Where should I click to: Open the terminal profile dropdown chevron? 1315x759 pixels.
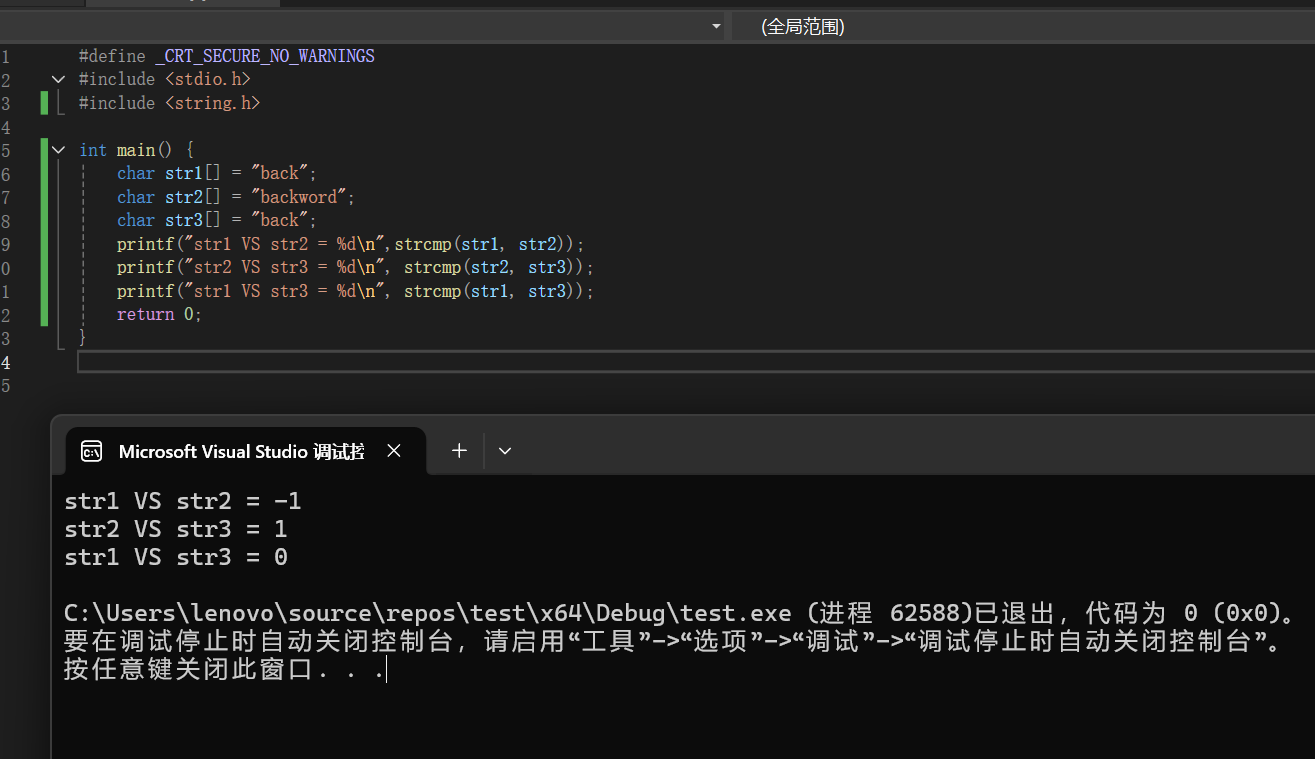pos(505,451)
